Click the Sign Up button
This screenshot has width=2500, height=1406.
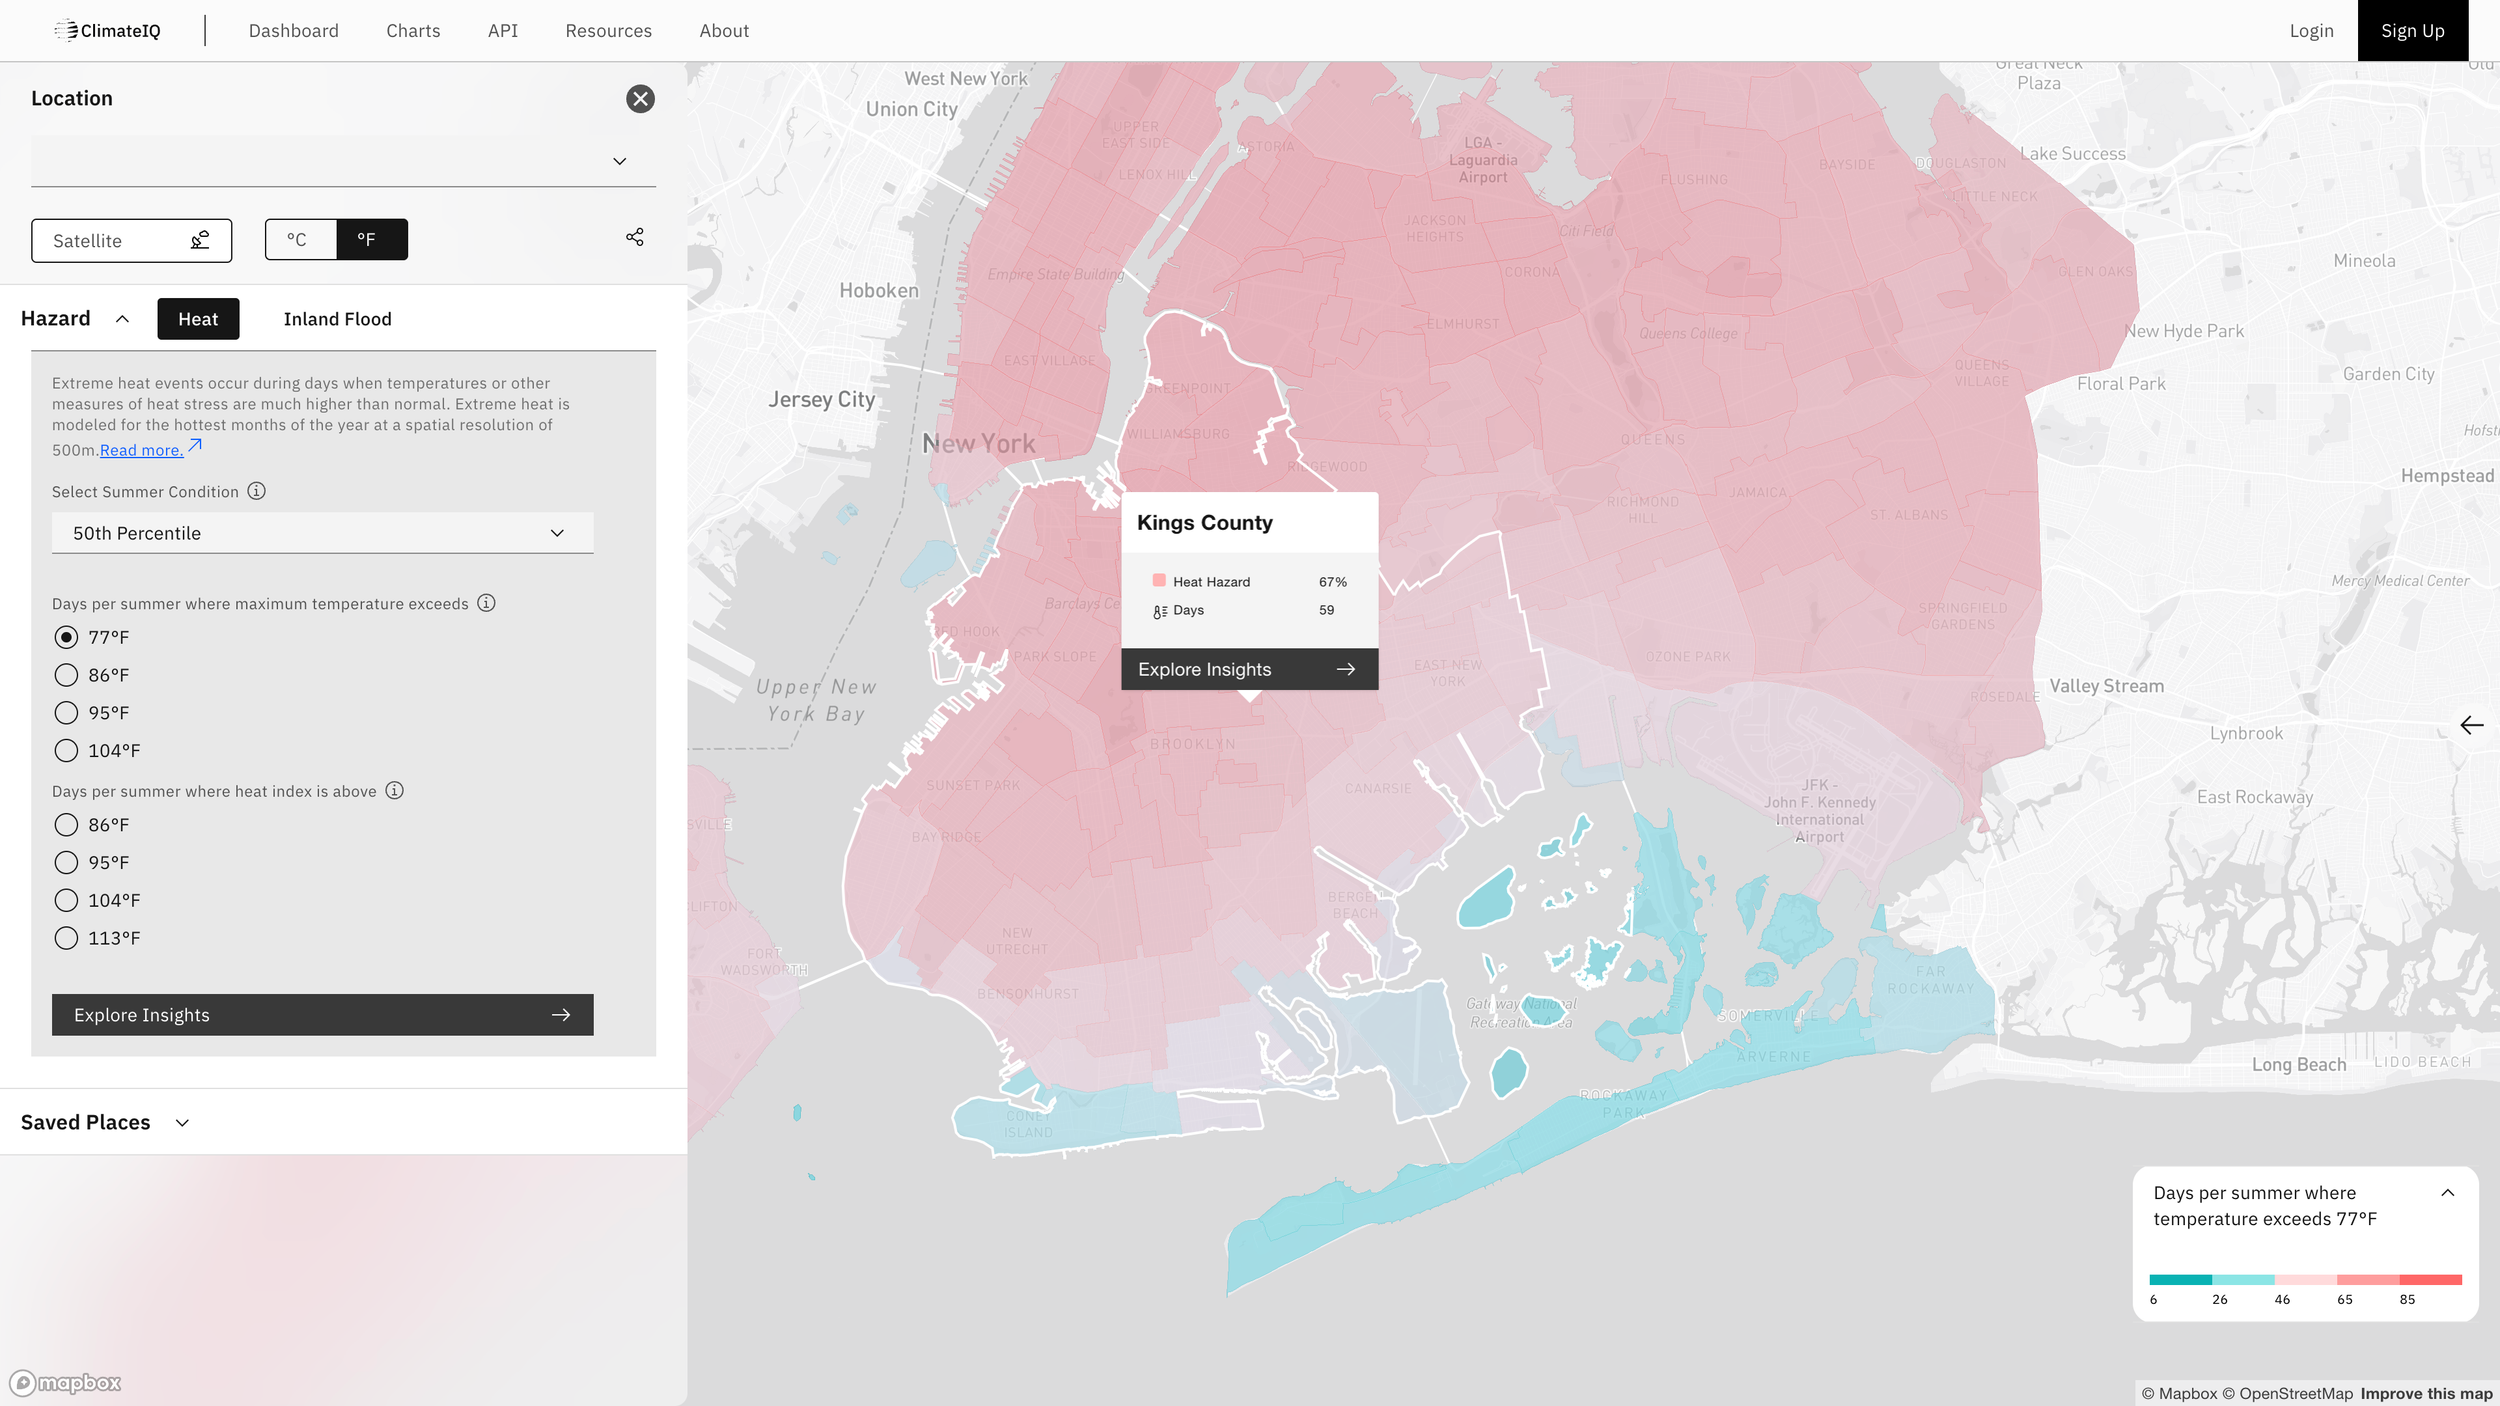coord(2412,31)
